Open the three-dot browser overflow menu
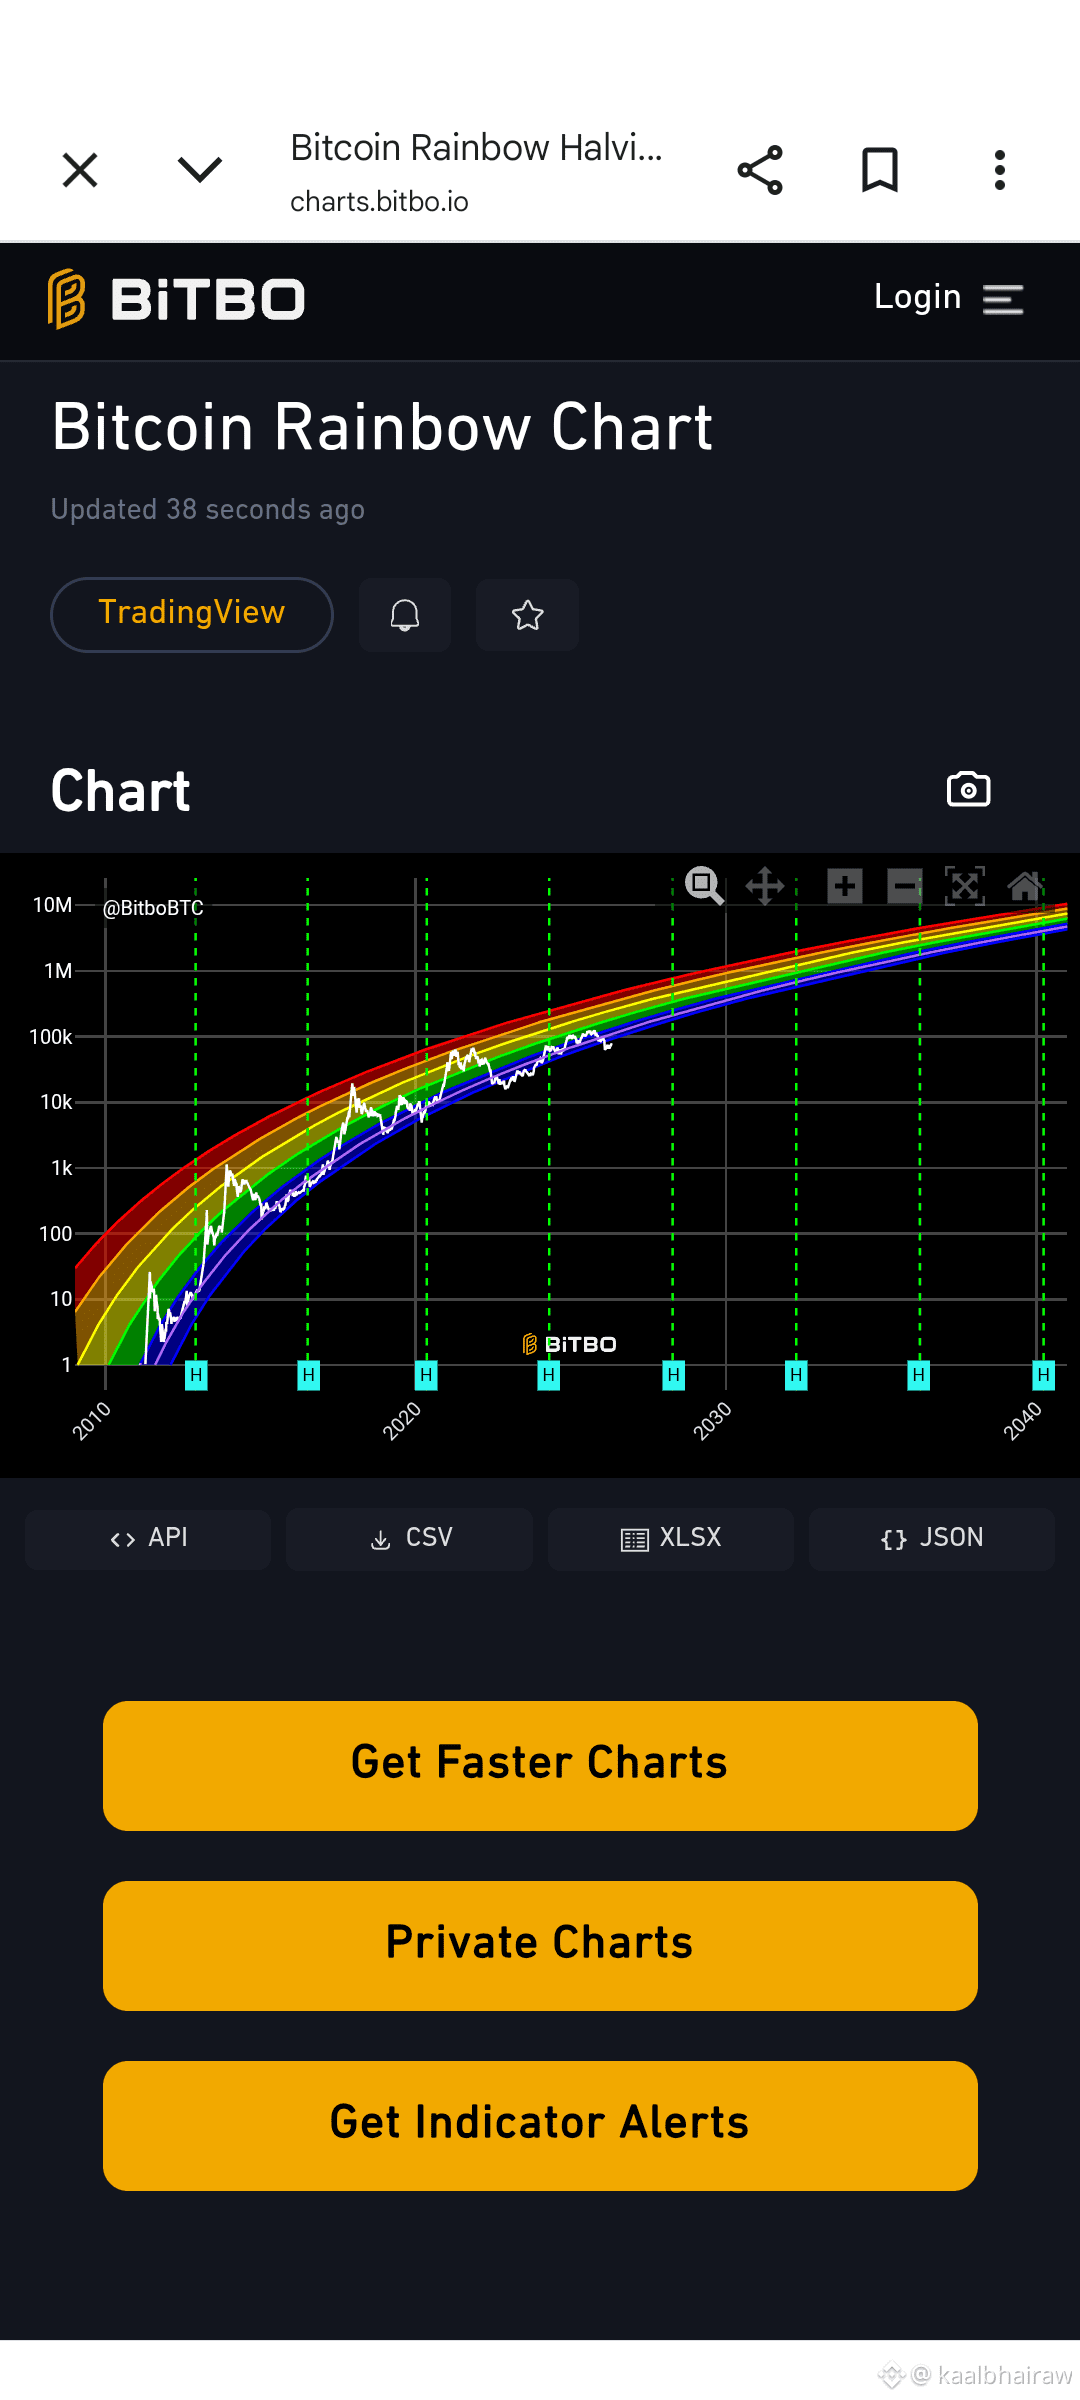Screen dimensions: 1080x2400 [1000, 170]
